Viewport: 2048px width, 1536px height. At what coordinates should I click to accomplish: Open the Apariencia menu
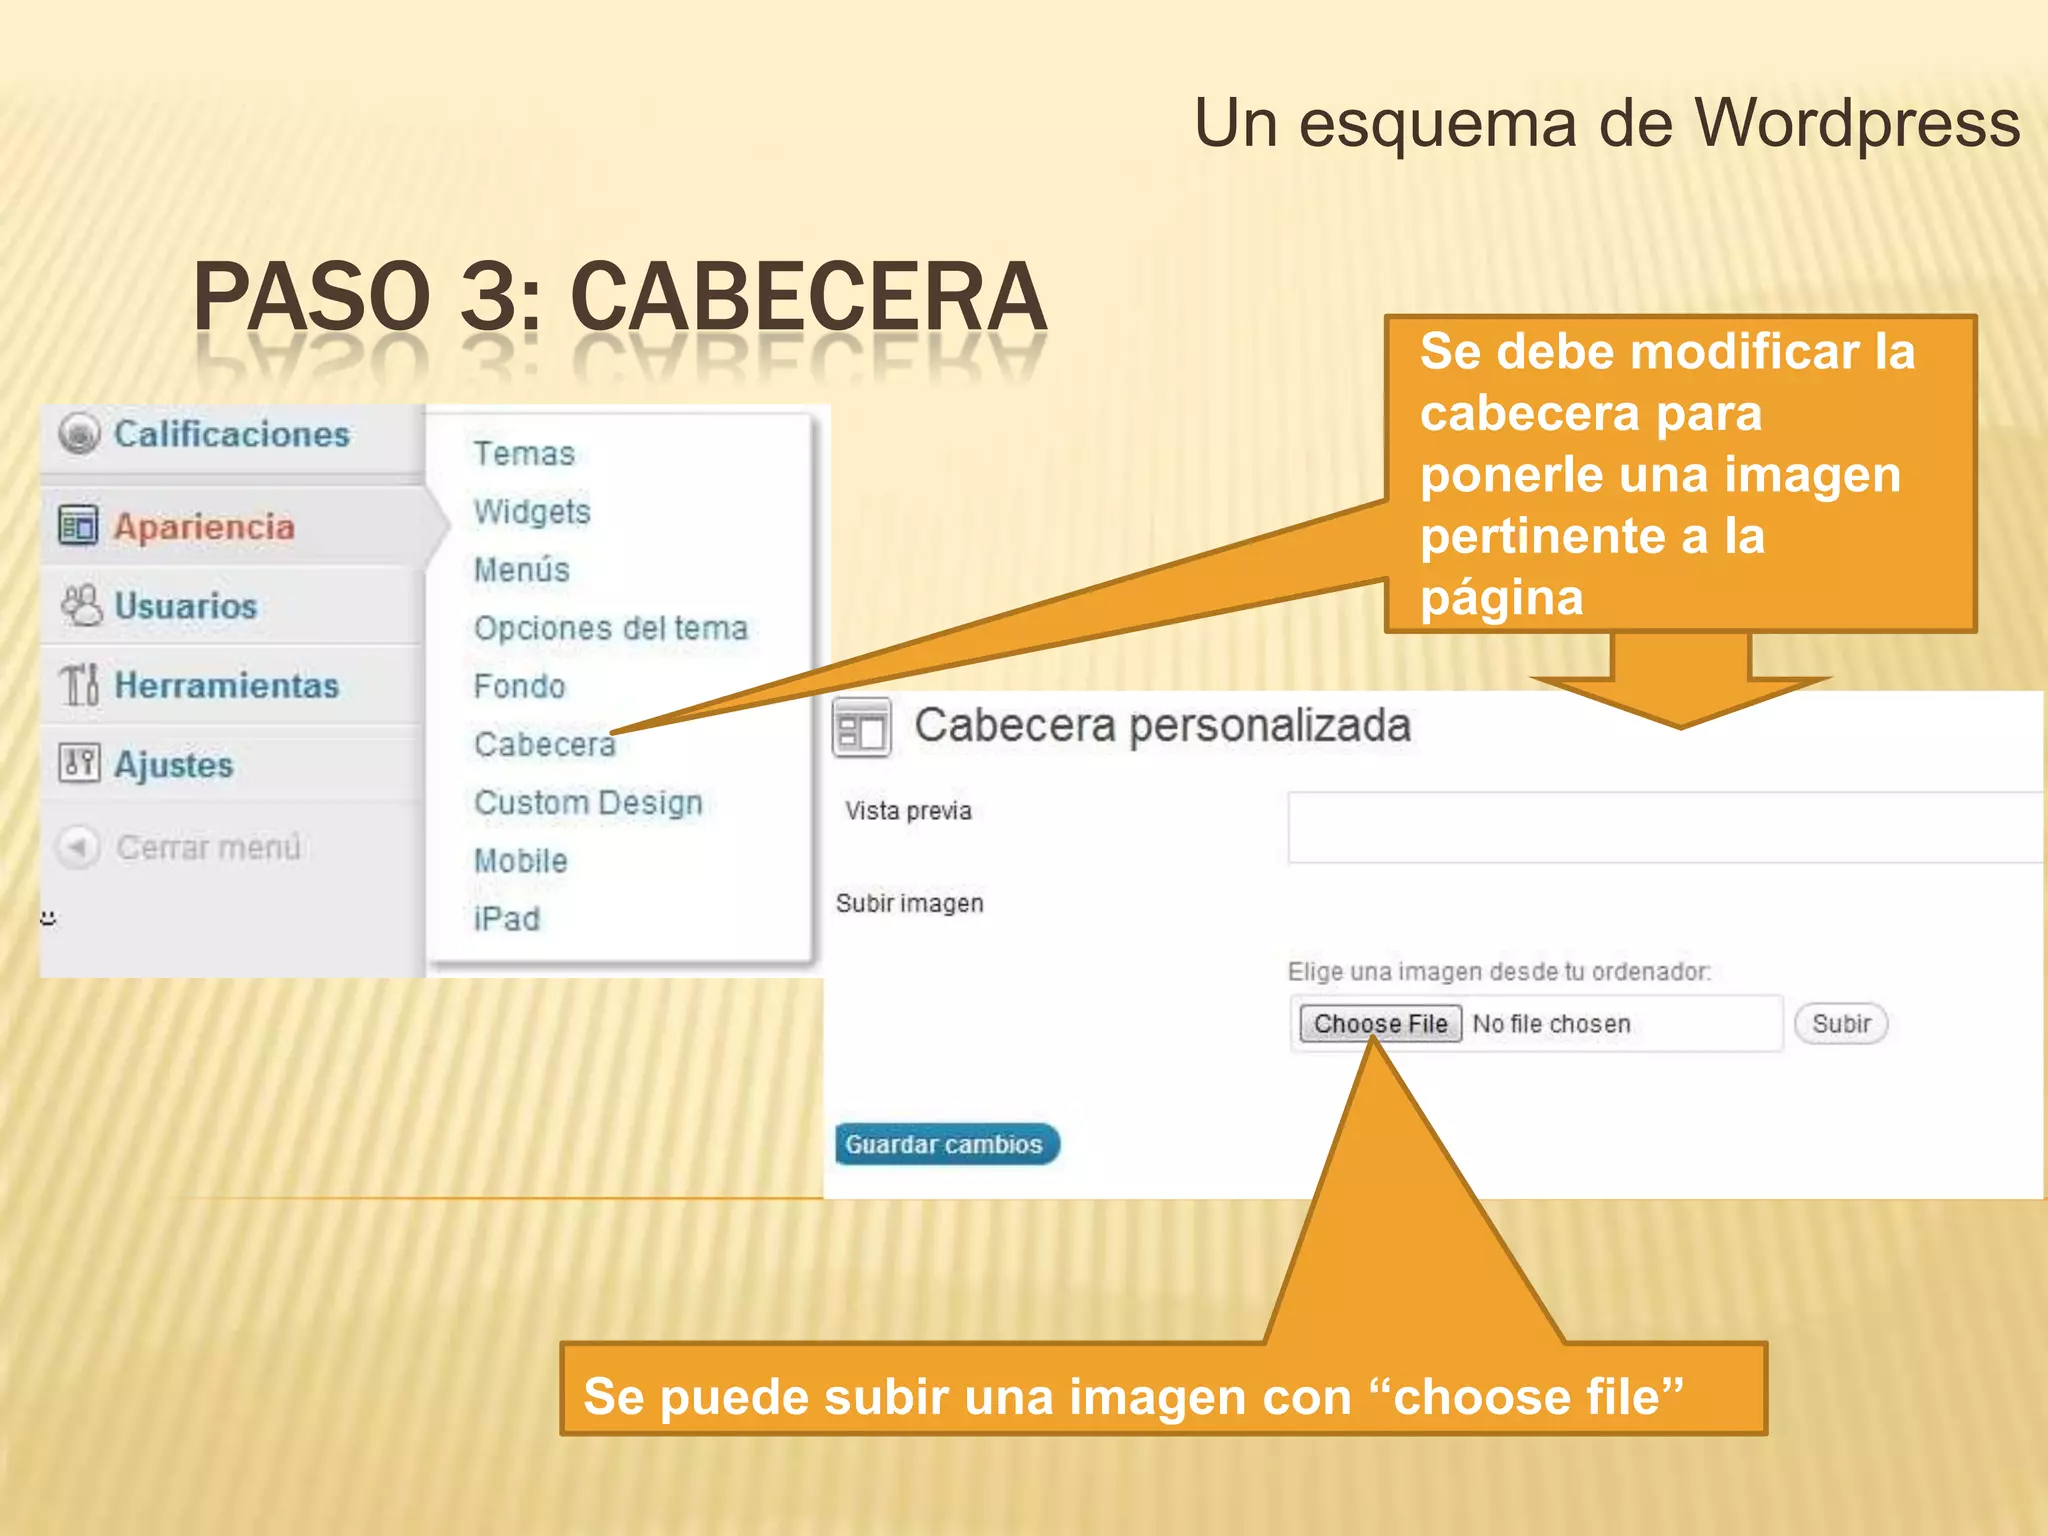click(204, 526)
